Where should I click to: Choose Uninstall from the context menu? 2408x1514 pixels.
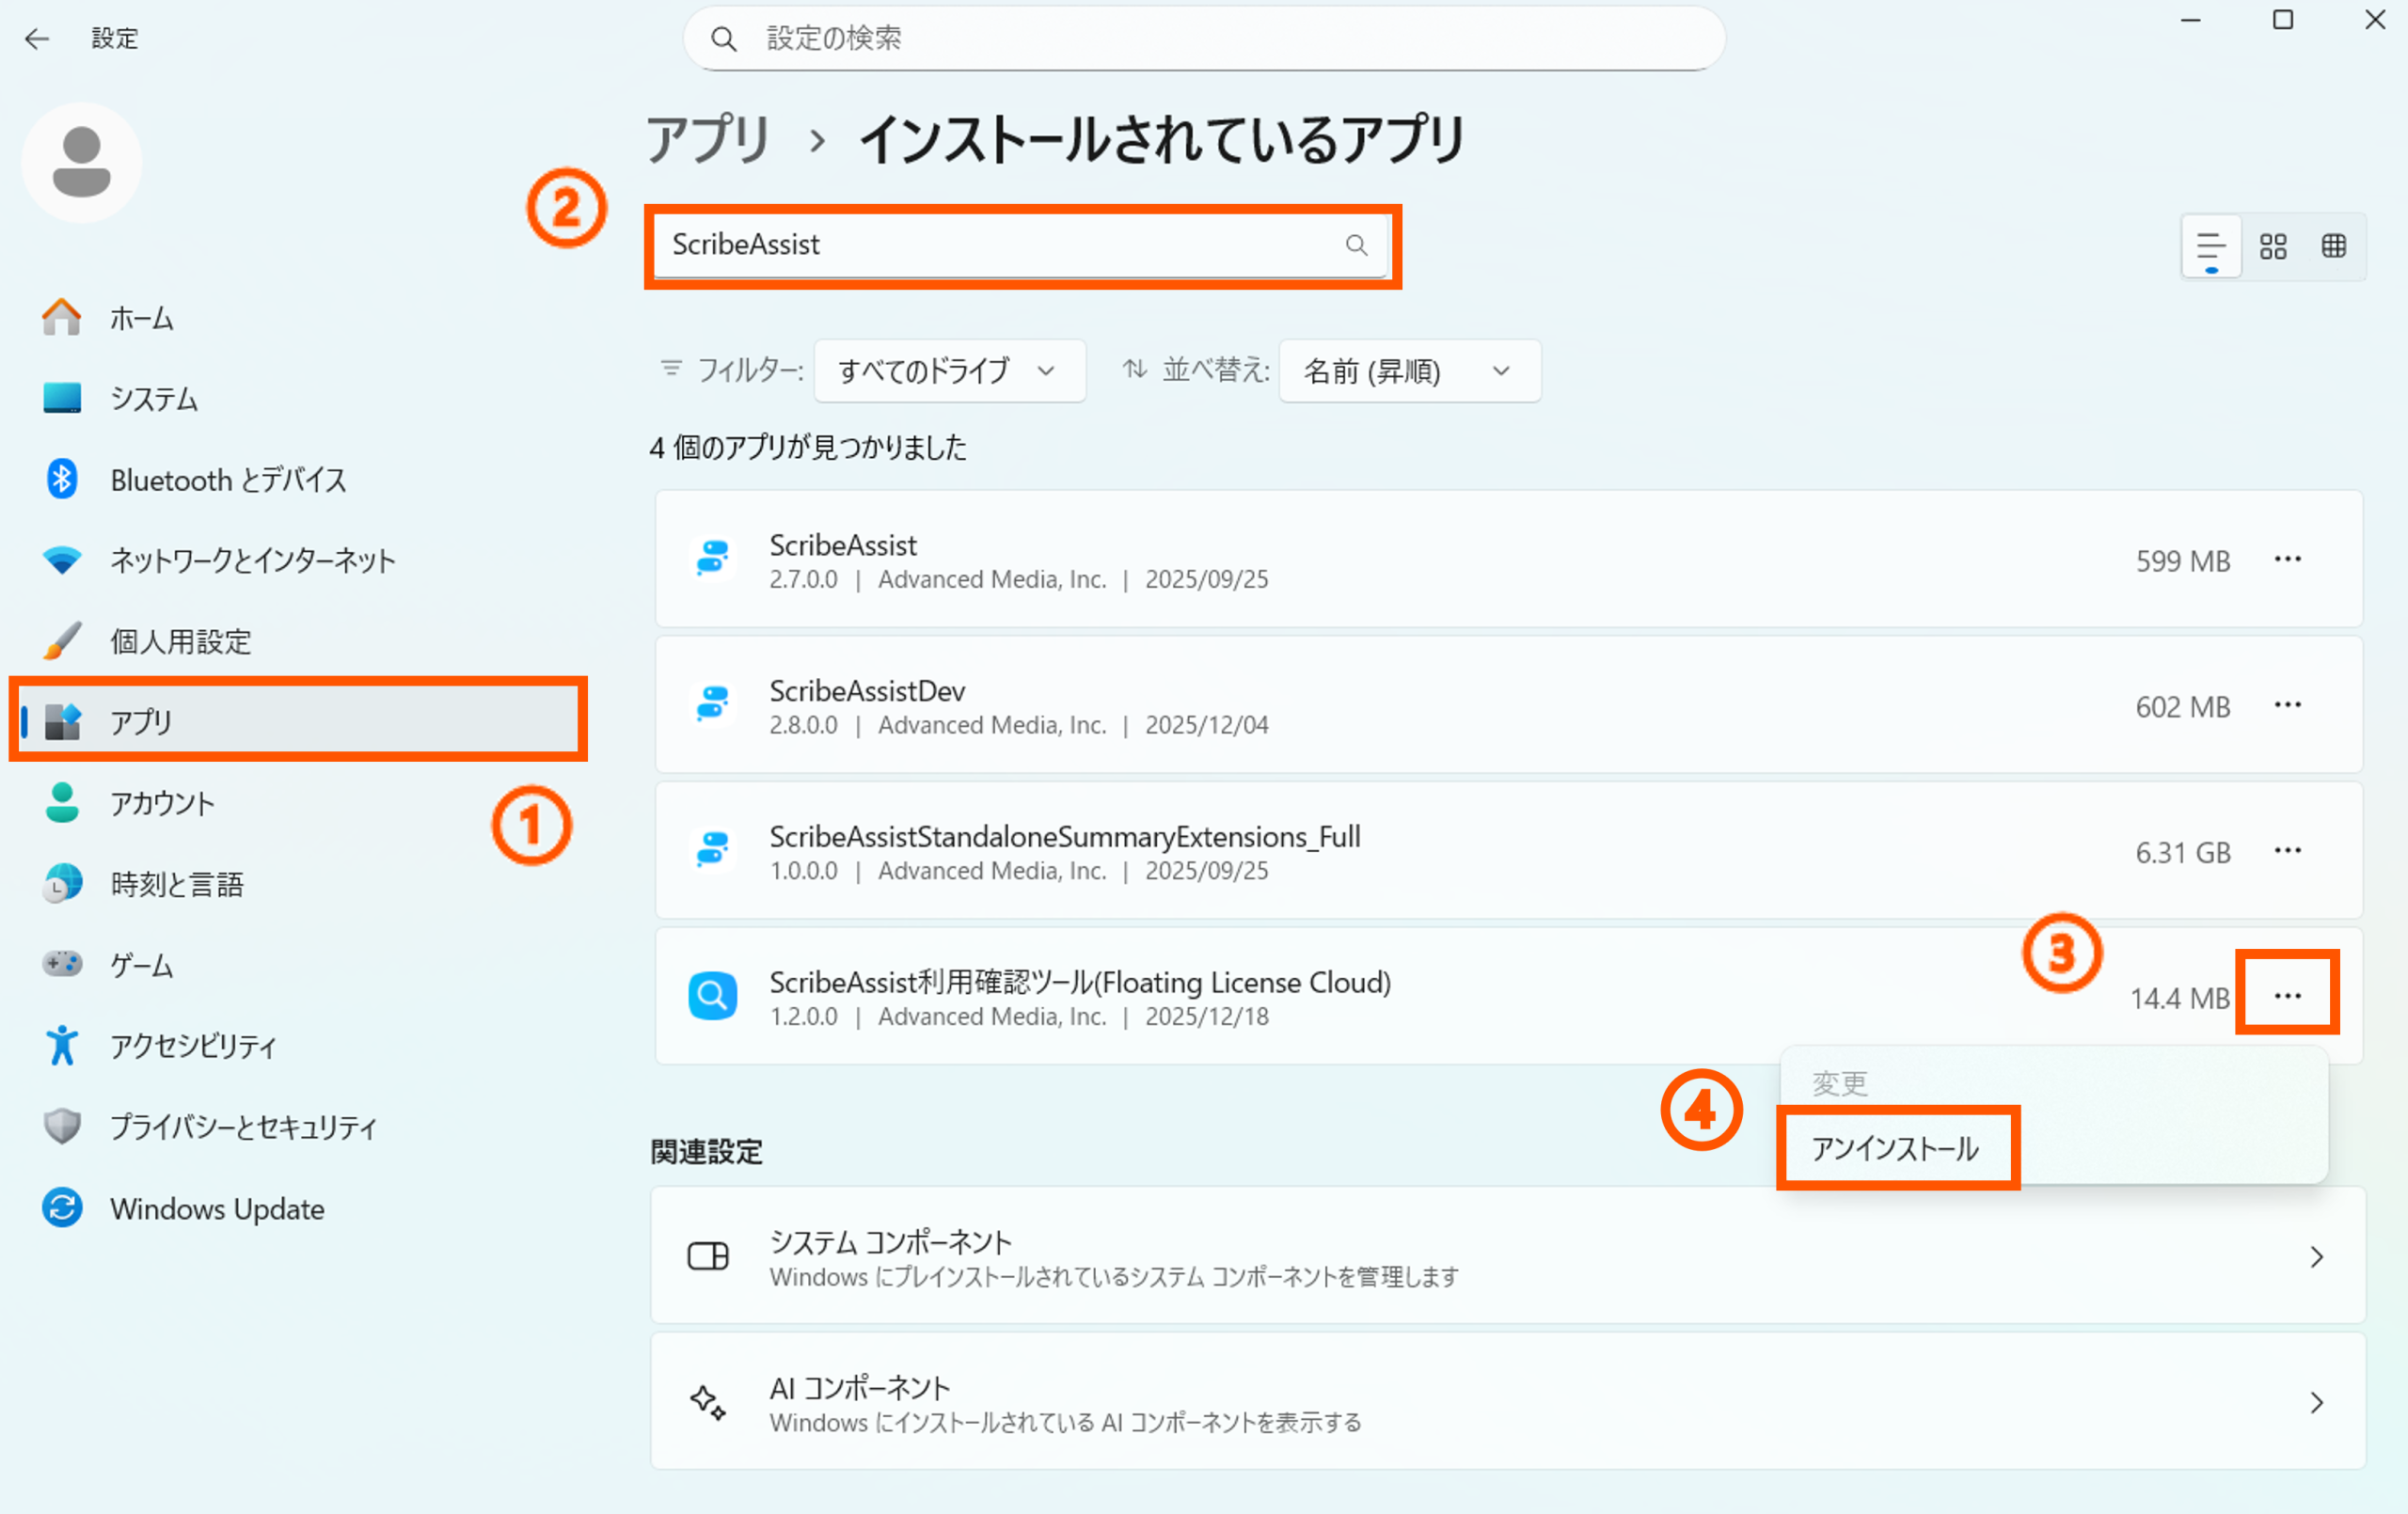coord(1895,1148)
